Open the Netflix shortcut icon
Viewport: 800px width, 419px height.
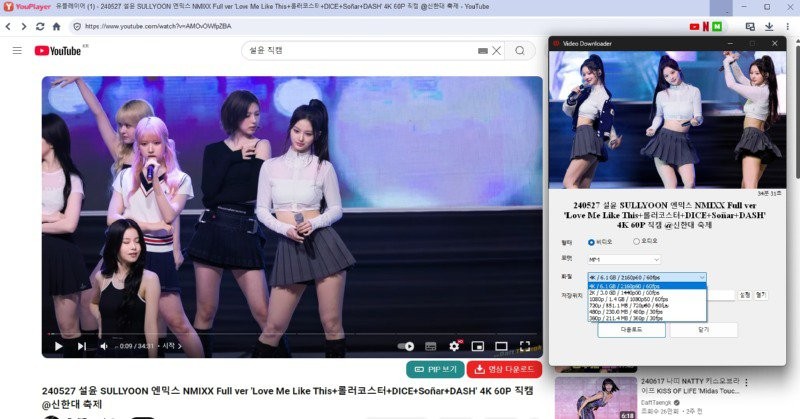(x=706, y=27)
